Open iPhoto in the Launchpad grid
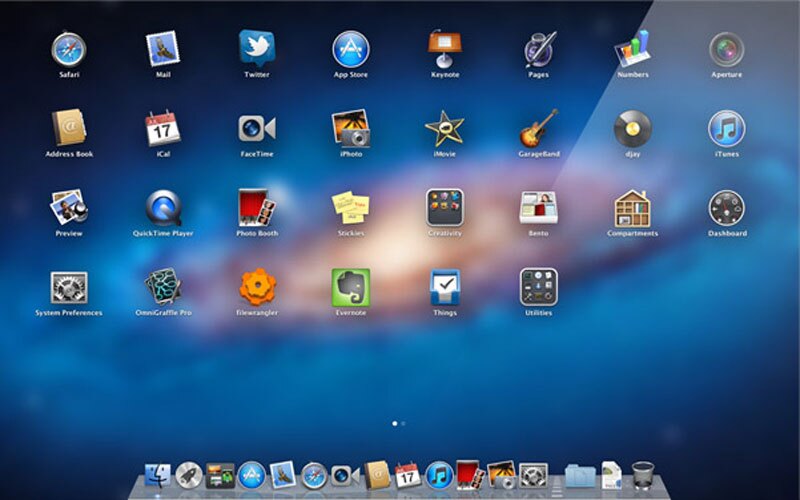This screenshot has width=800, height=500. (351, 129)
